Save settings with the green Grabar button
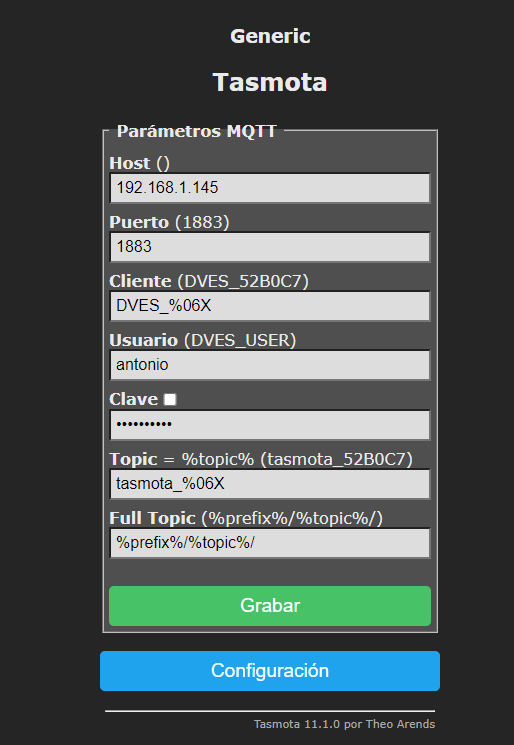514x745 pixels. 270,606
